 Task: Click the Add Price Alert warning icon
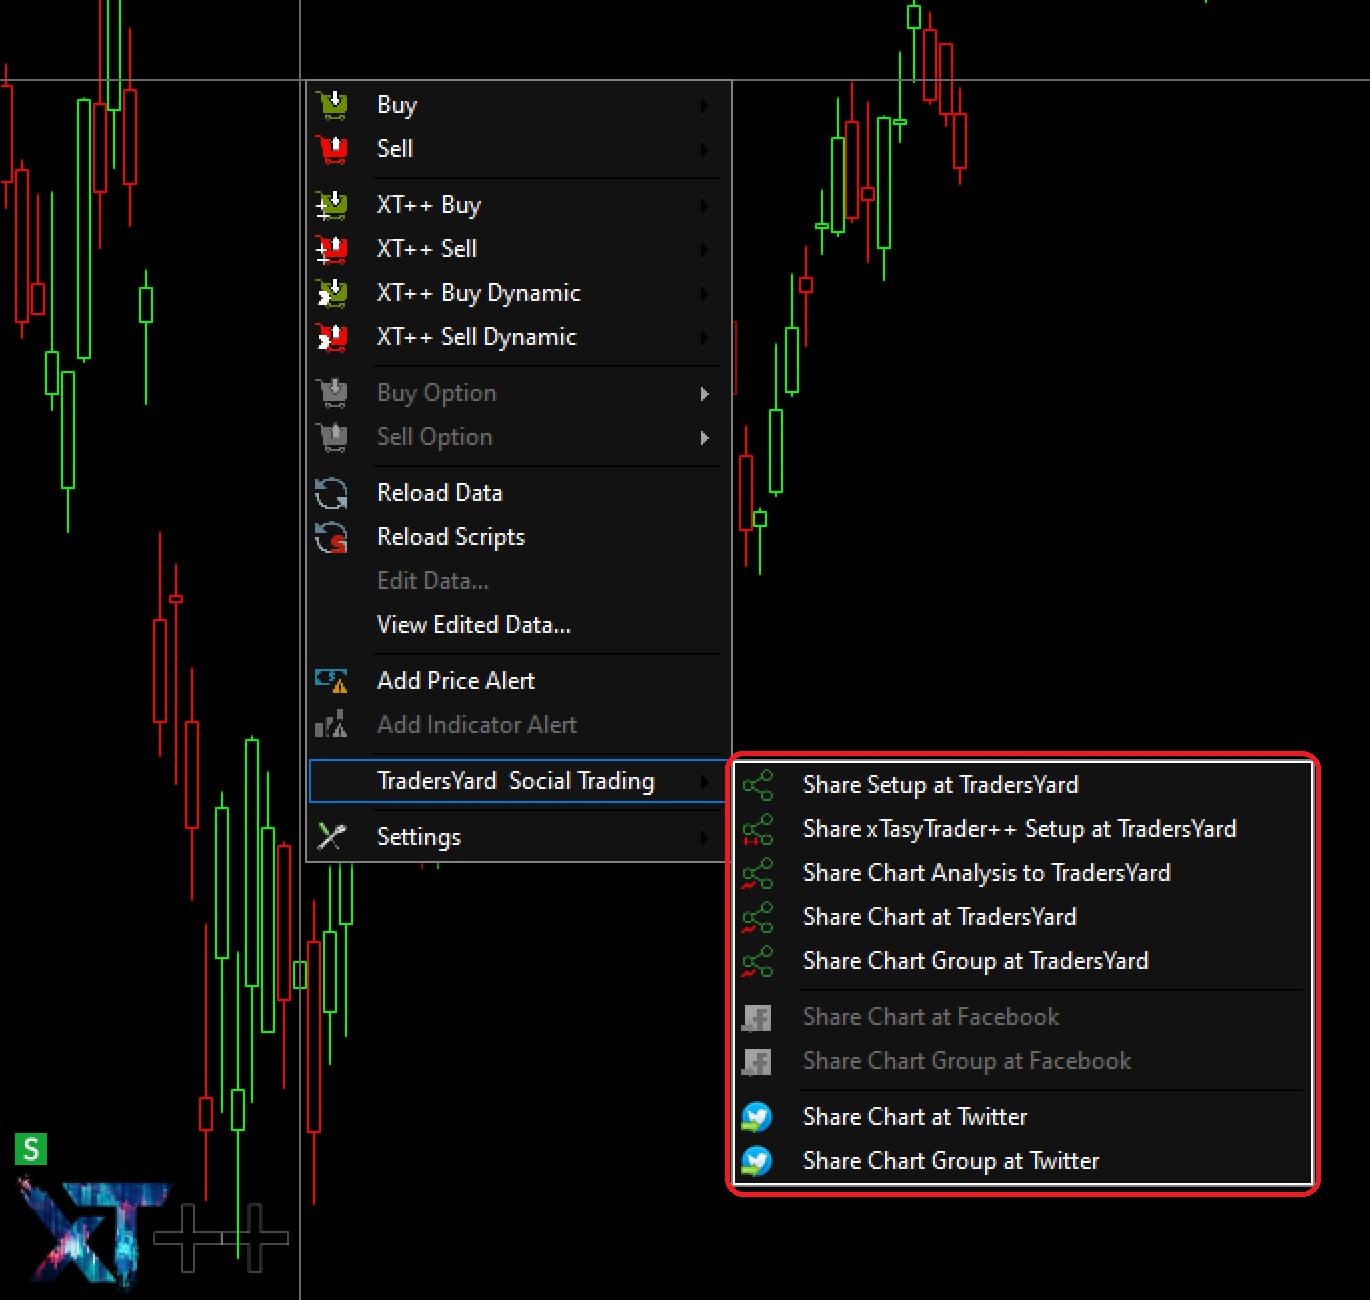(332, 681)
